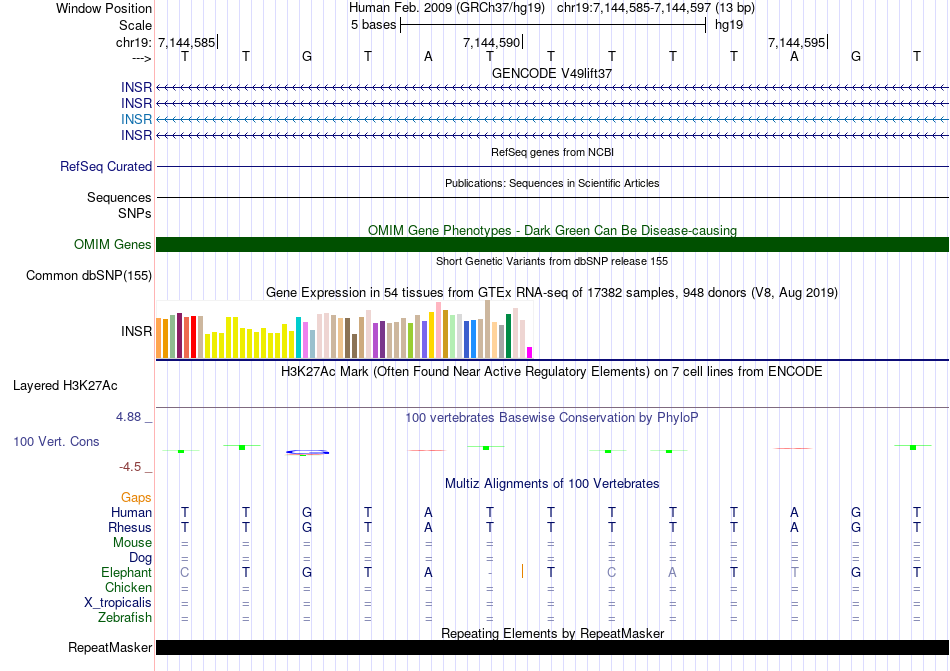Viewport: 950px width, 671px height.
Task: Open the OMIM Gene Phenotypes track title
Action: (552, 230)
